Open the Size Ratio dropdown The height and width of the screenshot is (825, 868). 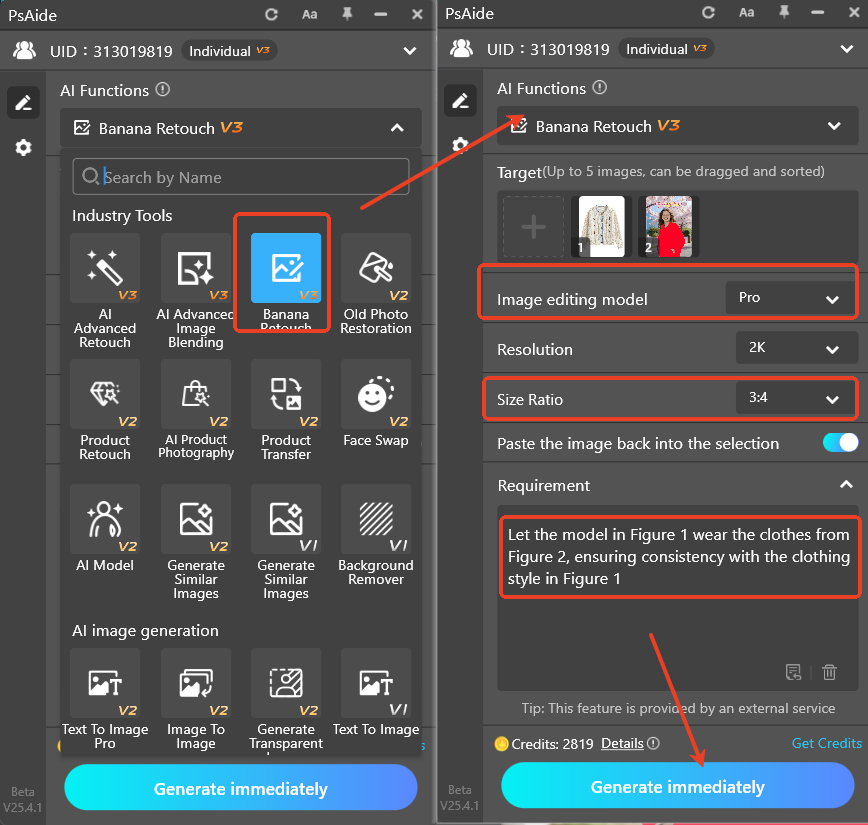click(x=797, y=398)
